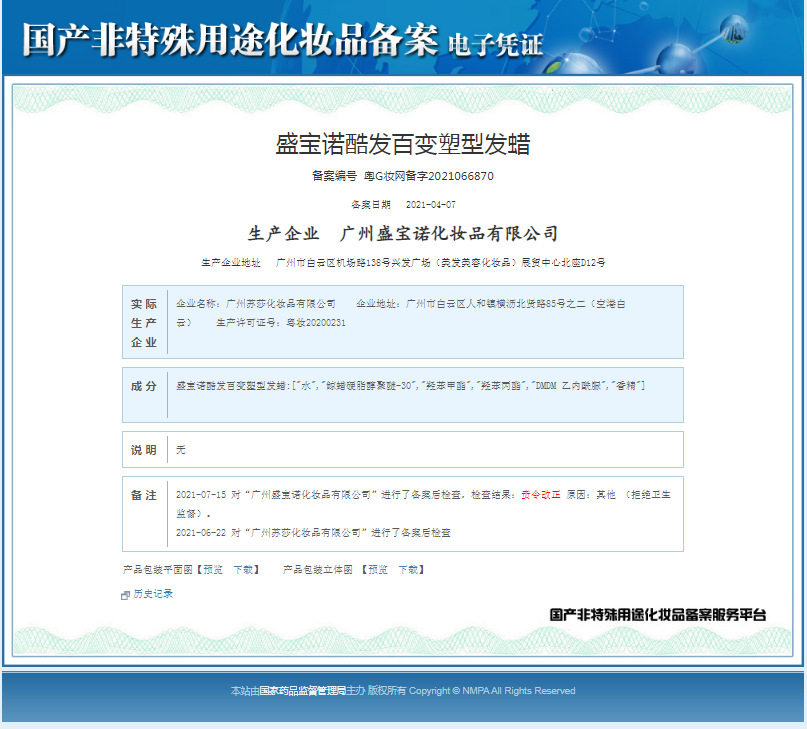
Task: Click the 说明 section label
Action: pyautogui.click(x=144, y=450)
